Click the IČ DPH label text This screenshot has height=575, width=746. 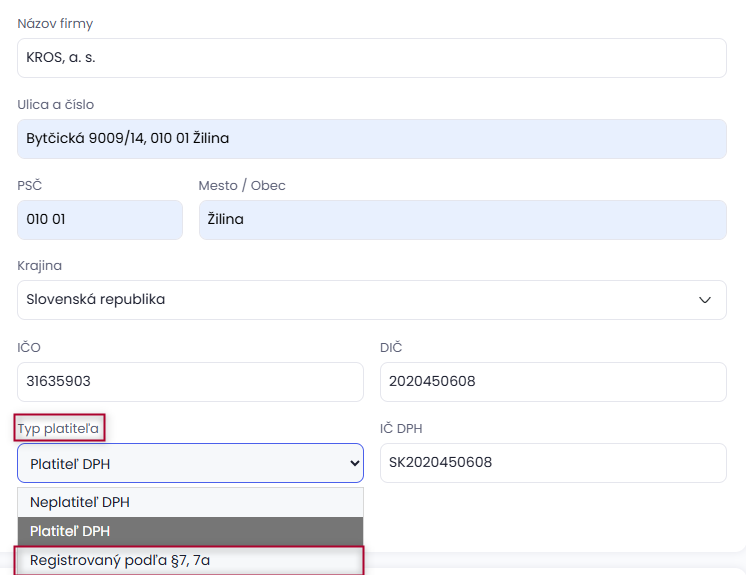pyautogui.click(x=402, y=429)
